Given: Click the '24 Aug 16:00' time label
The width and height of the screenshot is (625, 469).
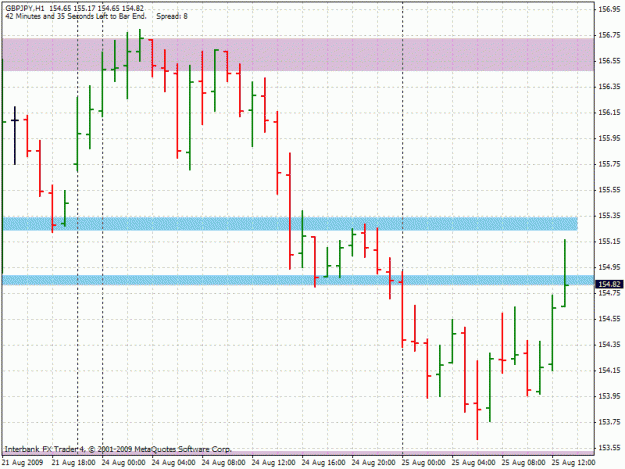Looking at the screenshot, I should pyautogui.click(x=323, y=463).
